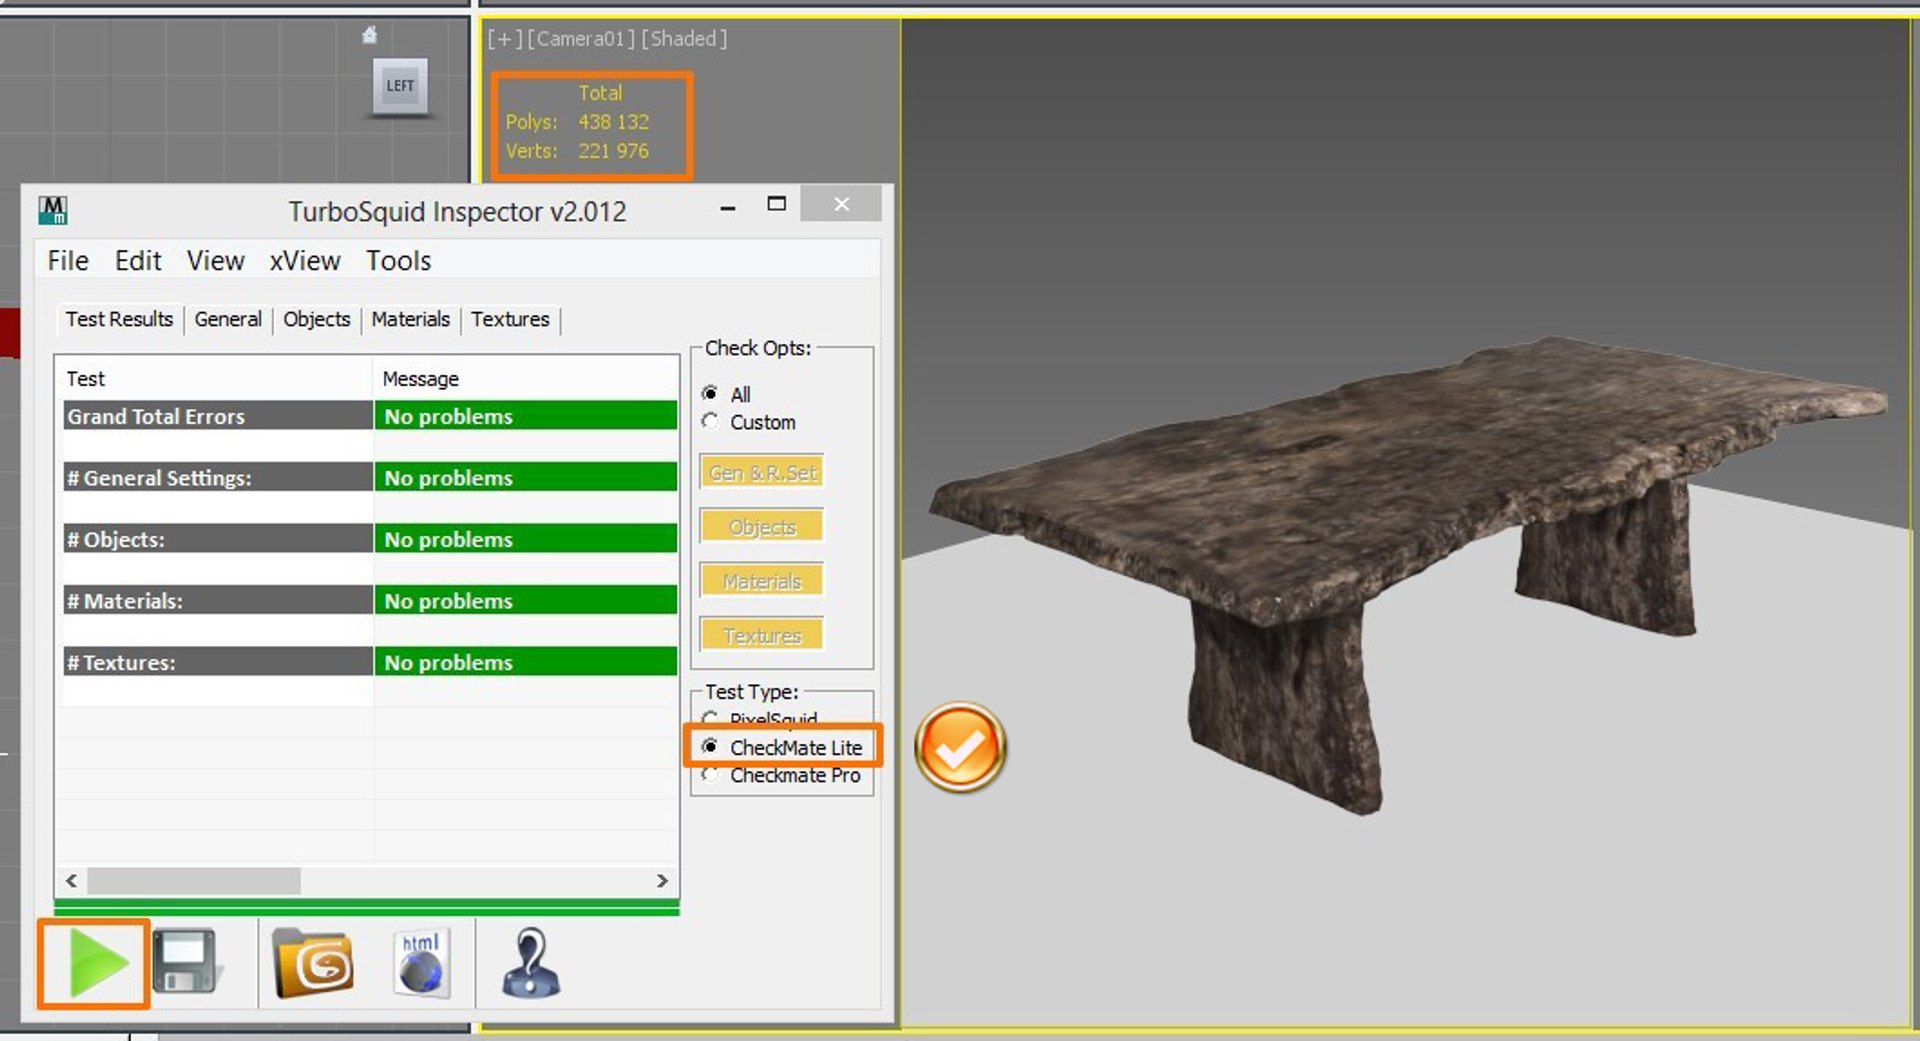Open the TurboSquid folder icon
Image resolution: width=1920 pixels, height=1041 pixels.
pyautogui.click(x=312, y=963)
